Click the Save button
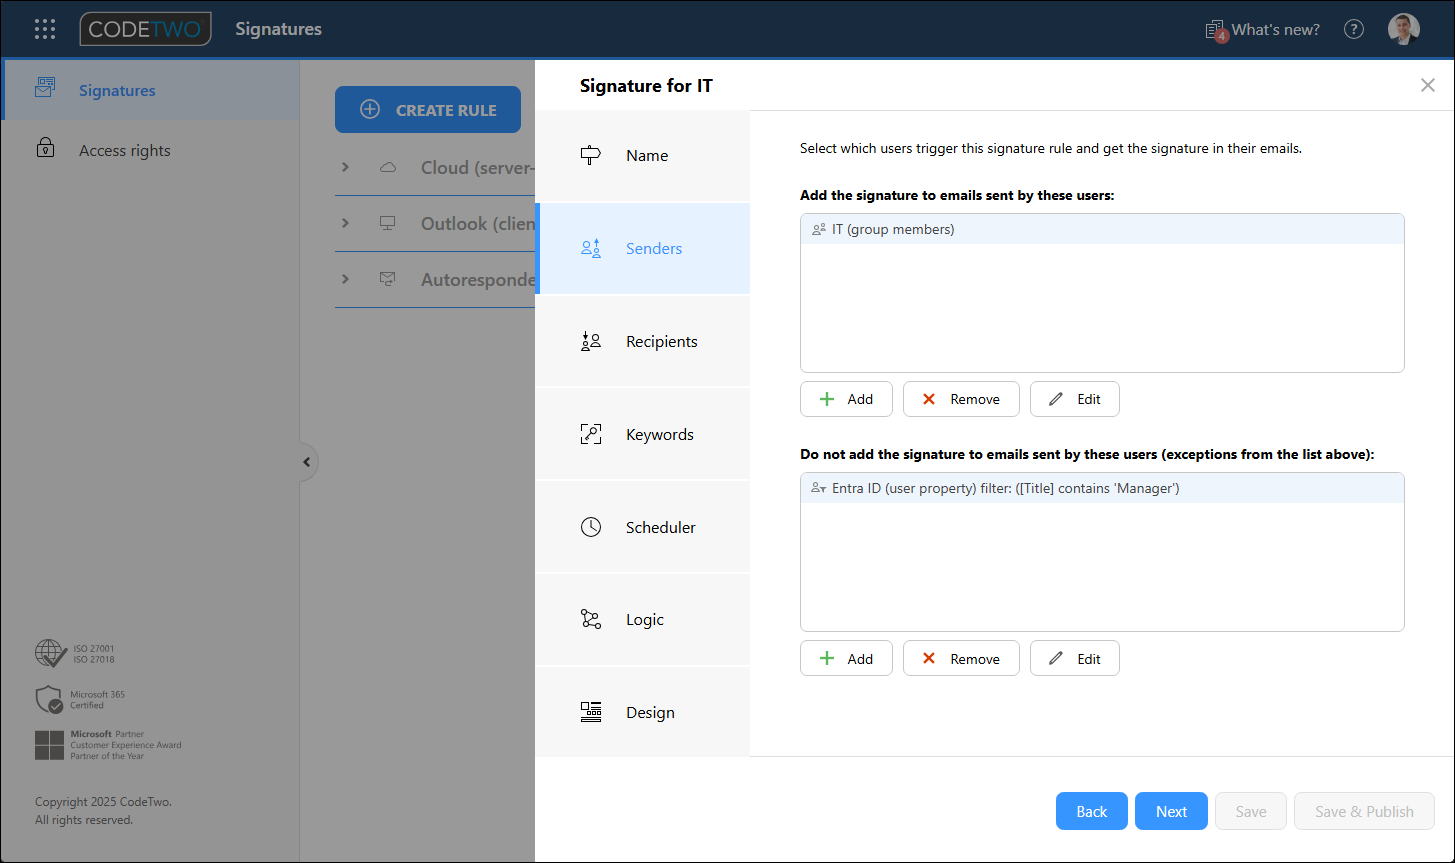Viewport: 1455px width, 863px height. [x=1251, y=811]
